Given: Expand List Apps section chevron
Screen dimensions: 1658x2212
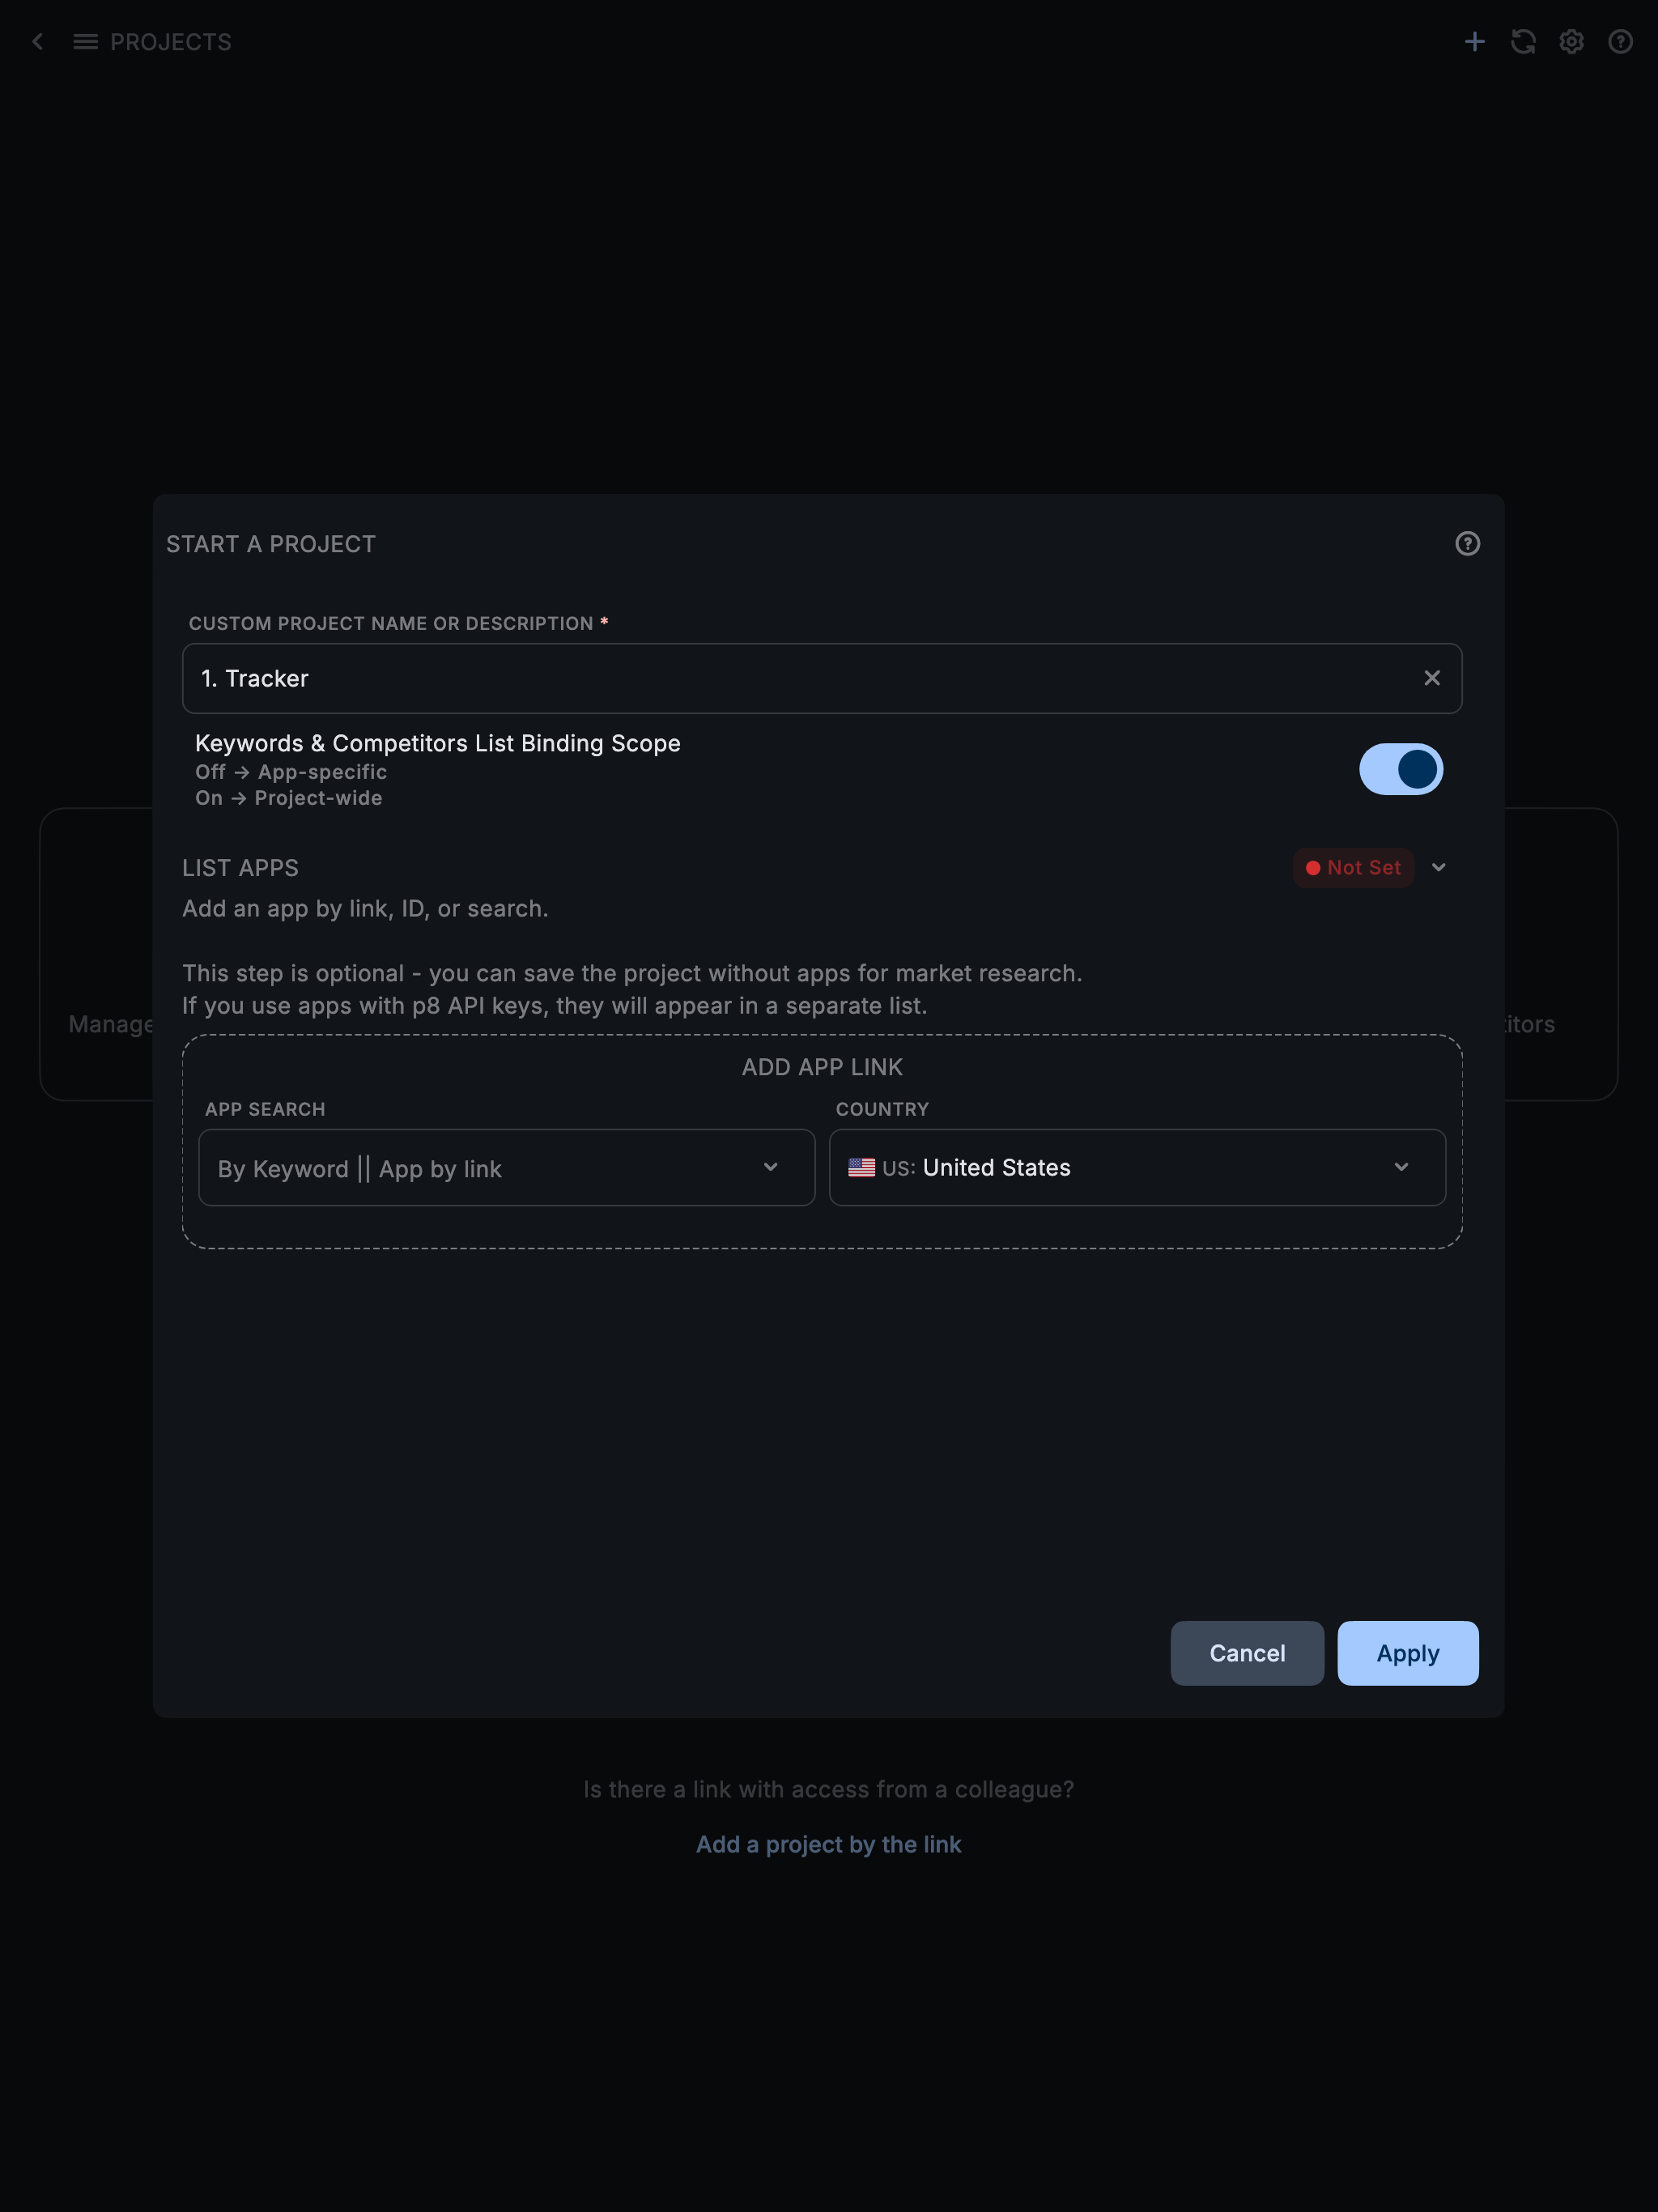Looking at the screenshot, I should (x=1439, y=868).
